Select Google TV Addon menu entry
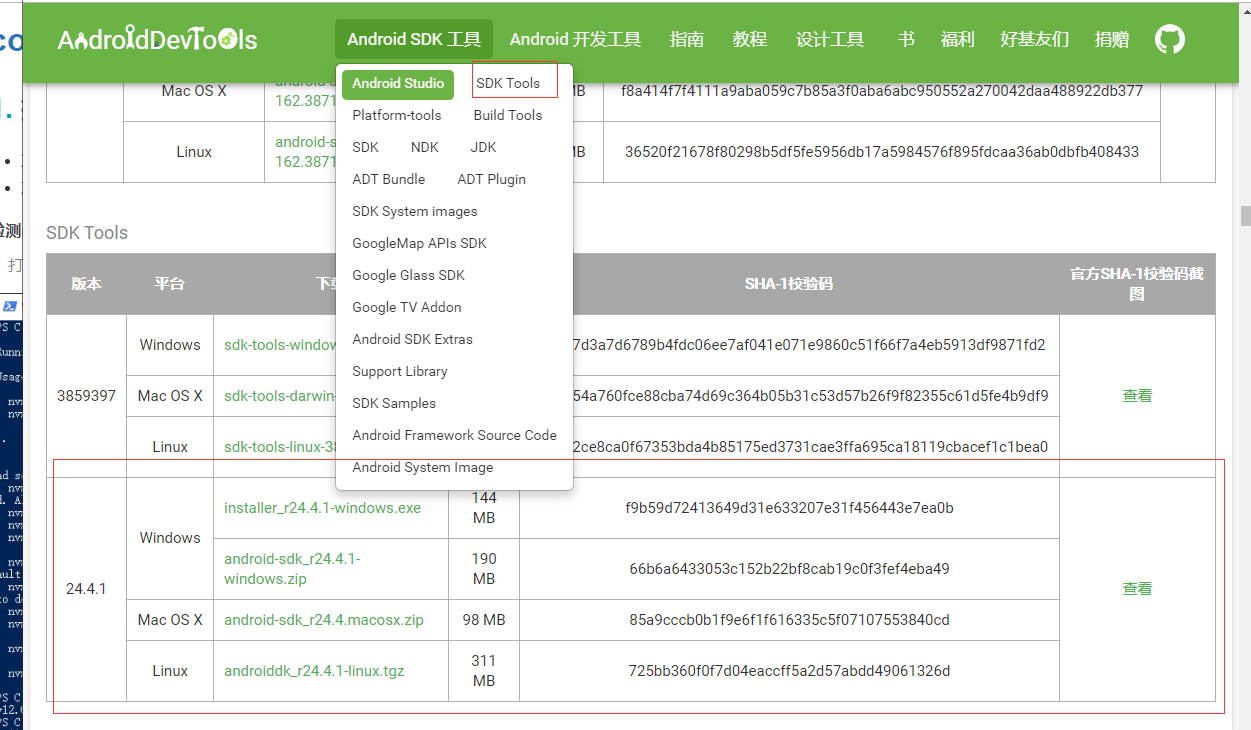 [407, 308]
